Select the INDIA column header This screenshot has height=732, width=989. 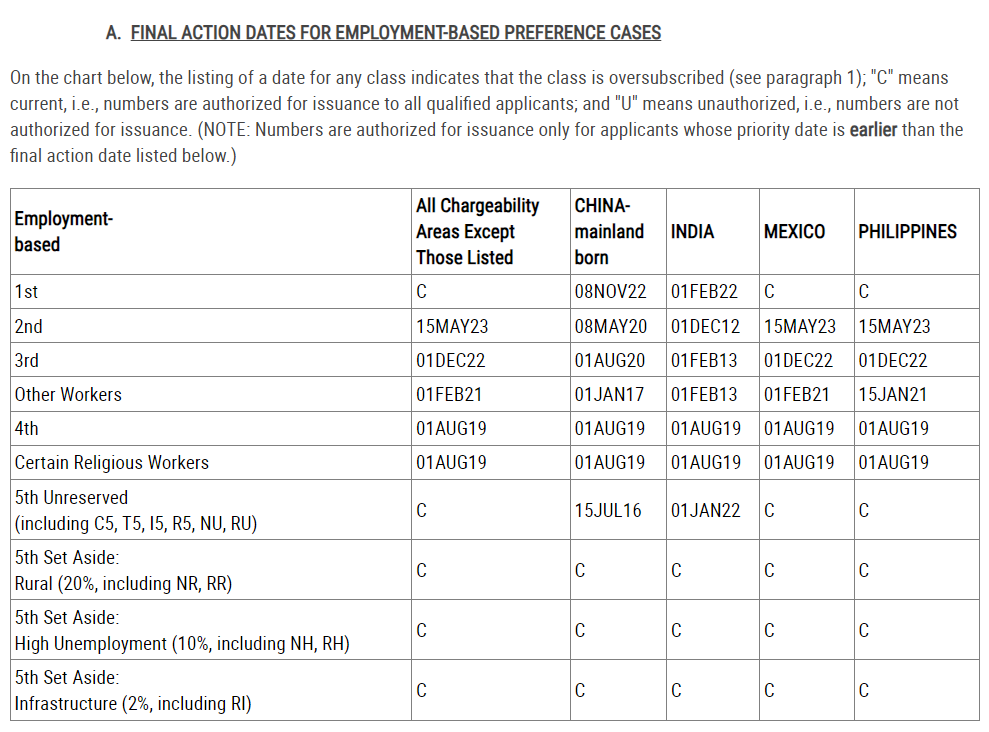pyautogui.click(x=692, y=232)
